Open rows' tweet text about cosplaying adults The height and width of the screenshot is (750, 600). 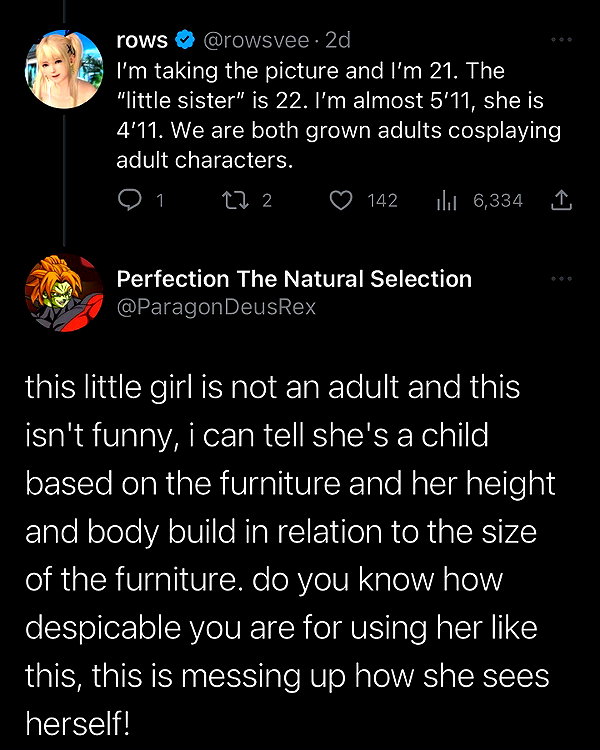(x=338, y=115)
